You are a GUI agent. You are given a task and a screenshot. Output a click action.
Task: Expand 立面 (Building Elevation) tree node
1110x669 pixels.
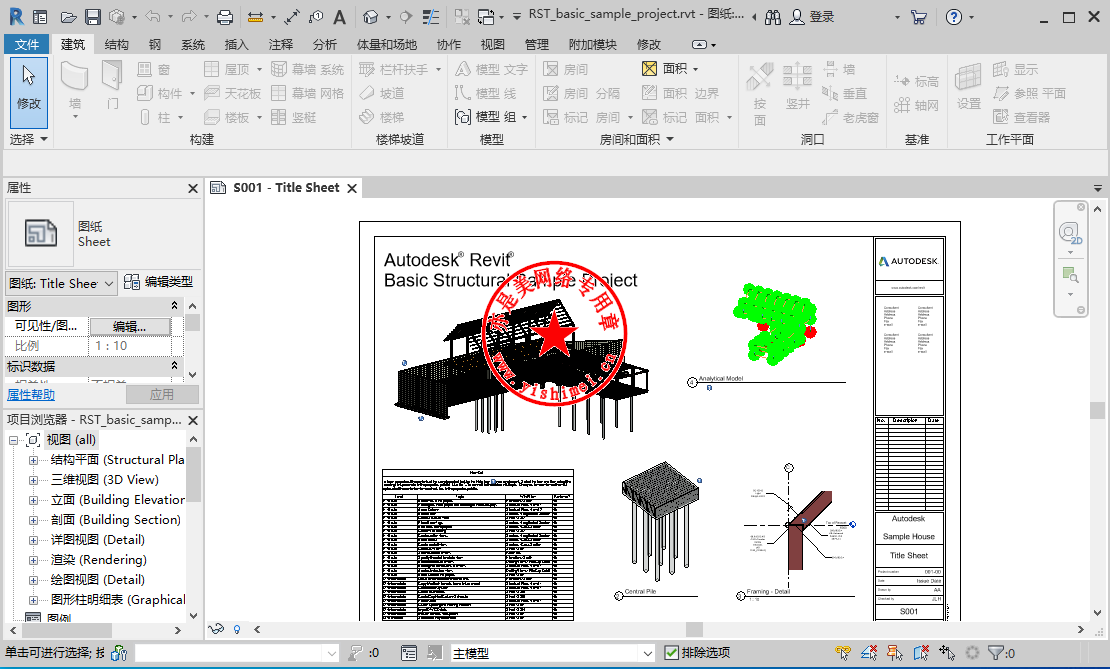tap(33, 500)
